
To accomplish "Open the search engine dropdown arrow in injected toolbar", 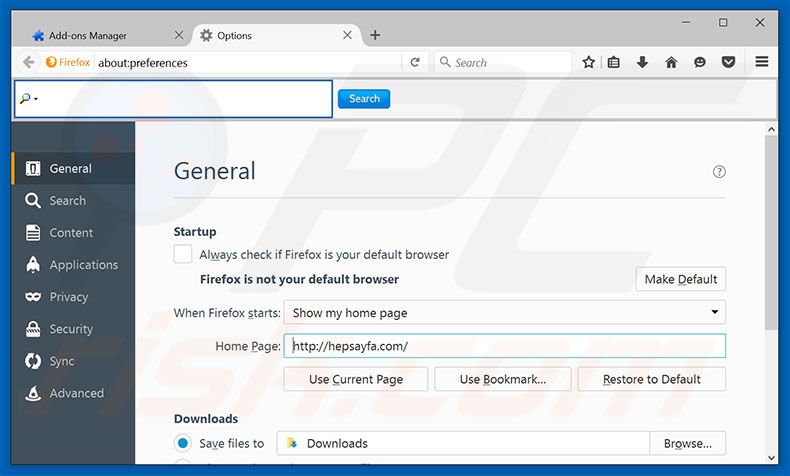I will click(36, 99).
